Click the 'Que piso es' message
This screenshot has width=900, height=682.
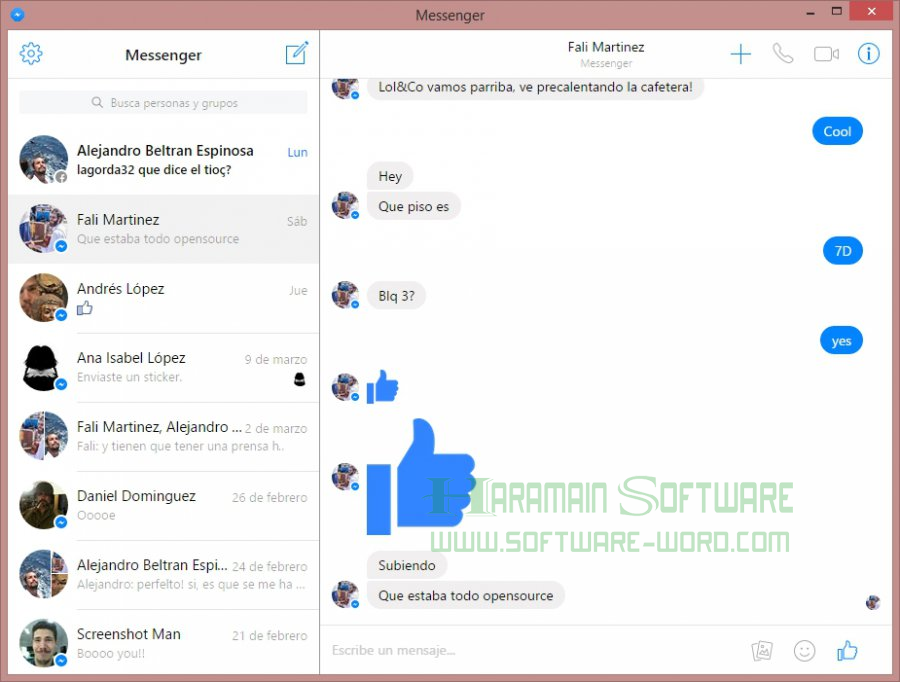(413, 206)
